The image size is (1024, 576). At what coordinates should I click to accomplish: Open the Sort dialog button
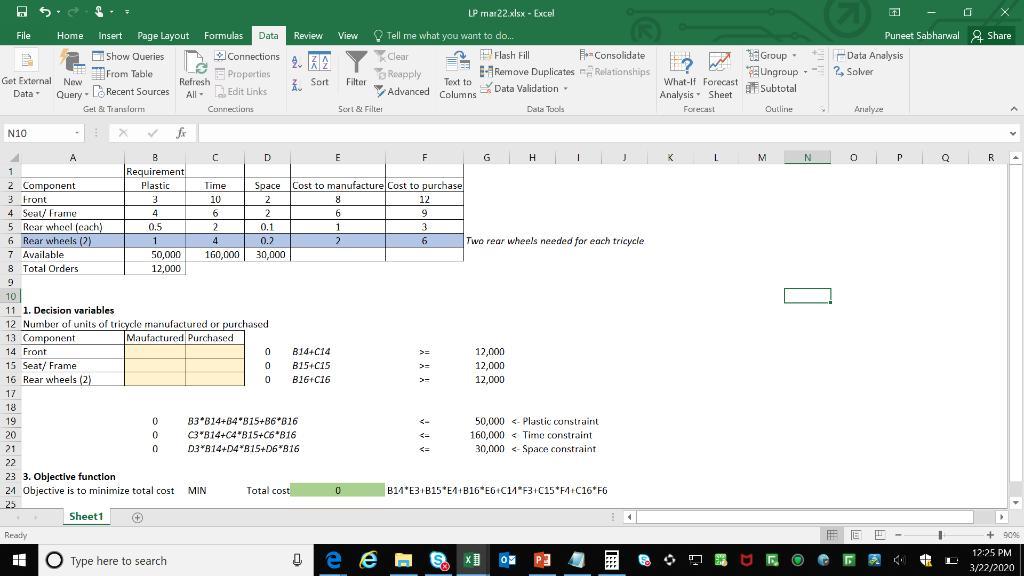point(319,70)
